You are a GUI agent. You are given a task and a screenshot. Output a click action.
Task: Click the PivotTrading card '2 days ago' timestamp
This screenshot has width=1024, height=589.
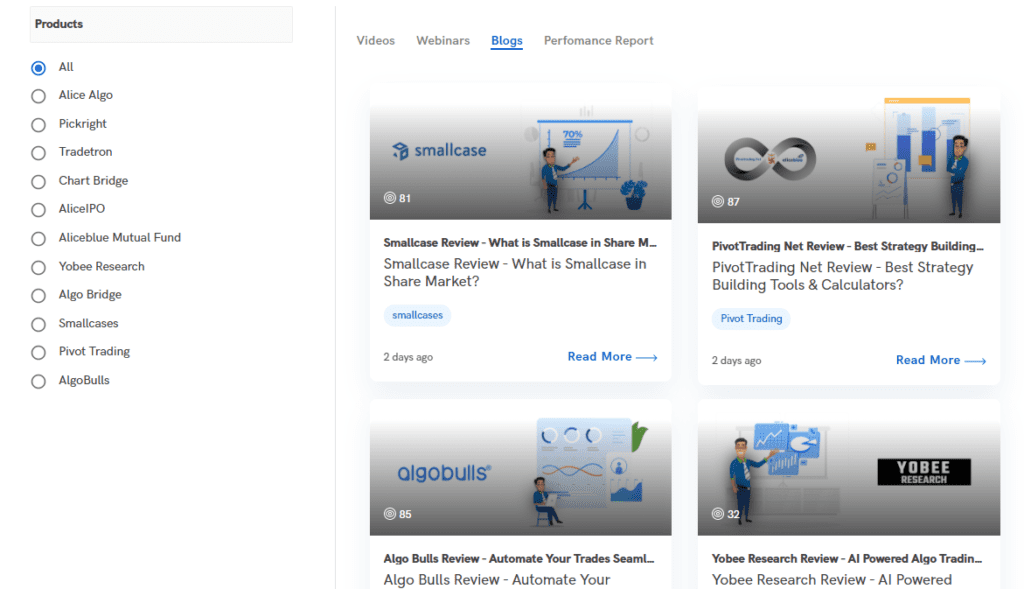[x=737, y=360]
